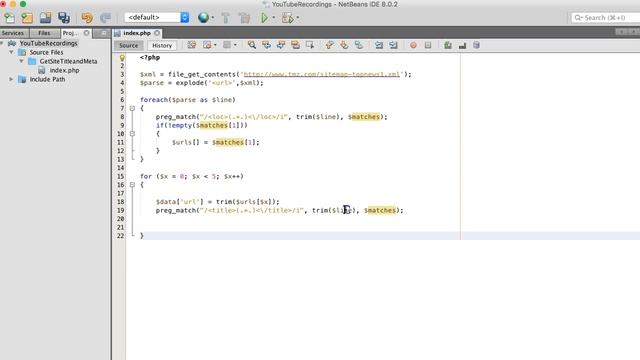Toggle Highlight Search in editor toolbar

[296, 45]
